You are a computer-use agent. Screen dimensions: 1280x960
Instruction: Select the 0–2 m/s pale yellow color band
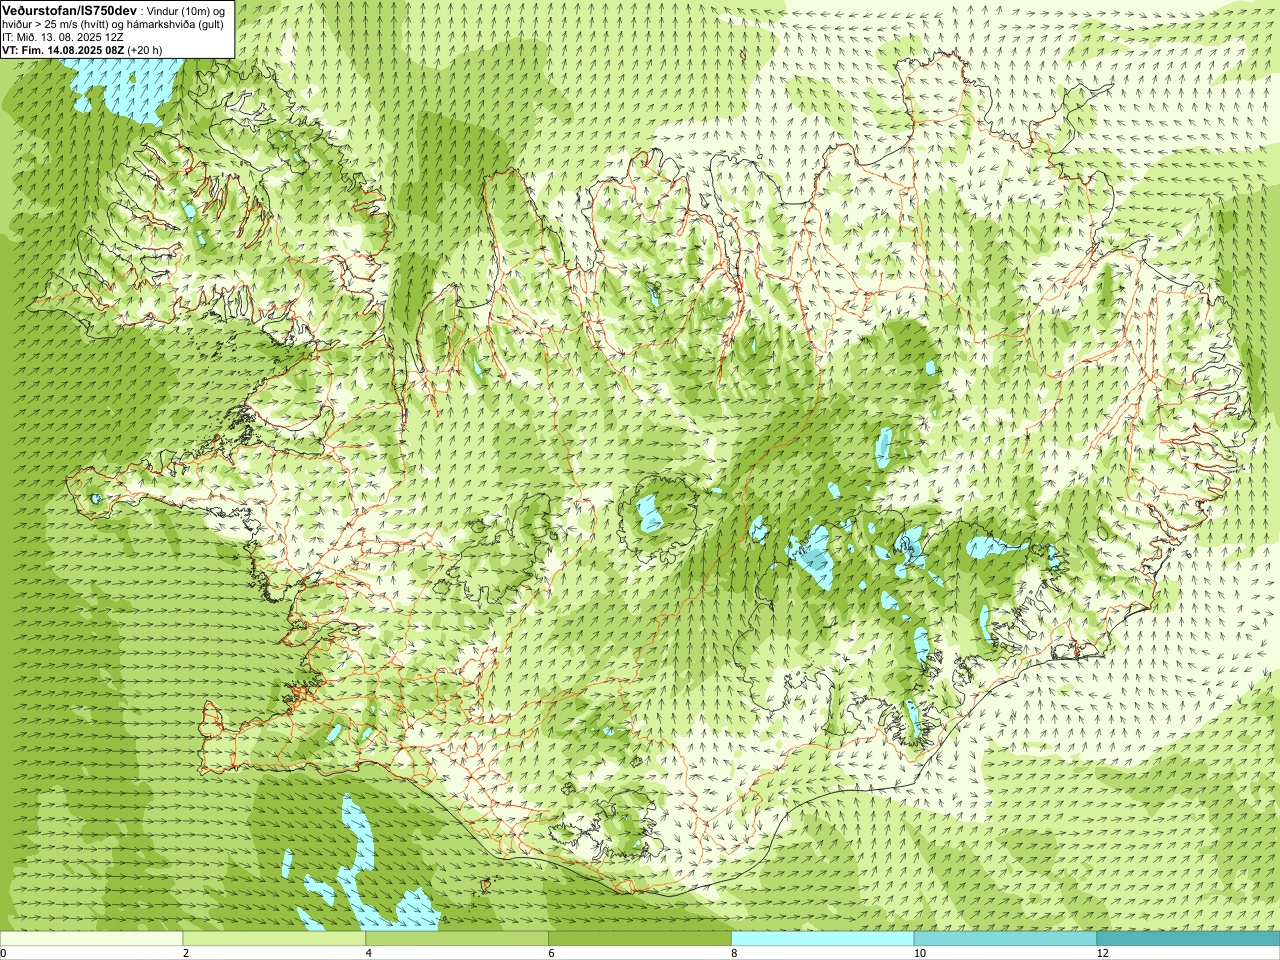point(92,939)
